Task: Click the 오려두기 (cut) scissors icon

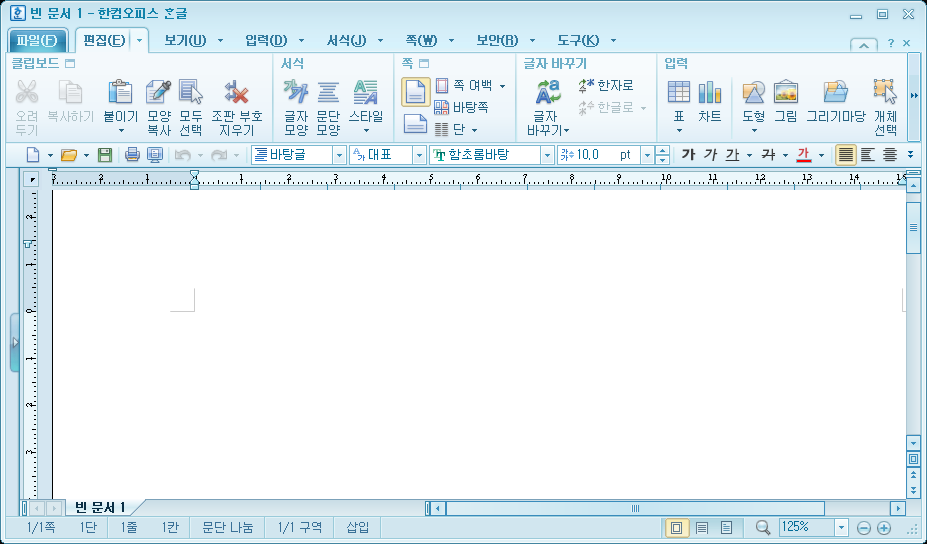Action: click(x=27, y=92)
